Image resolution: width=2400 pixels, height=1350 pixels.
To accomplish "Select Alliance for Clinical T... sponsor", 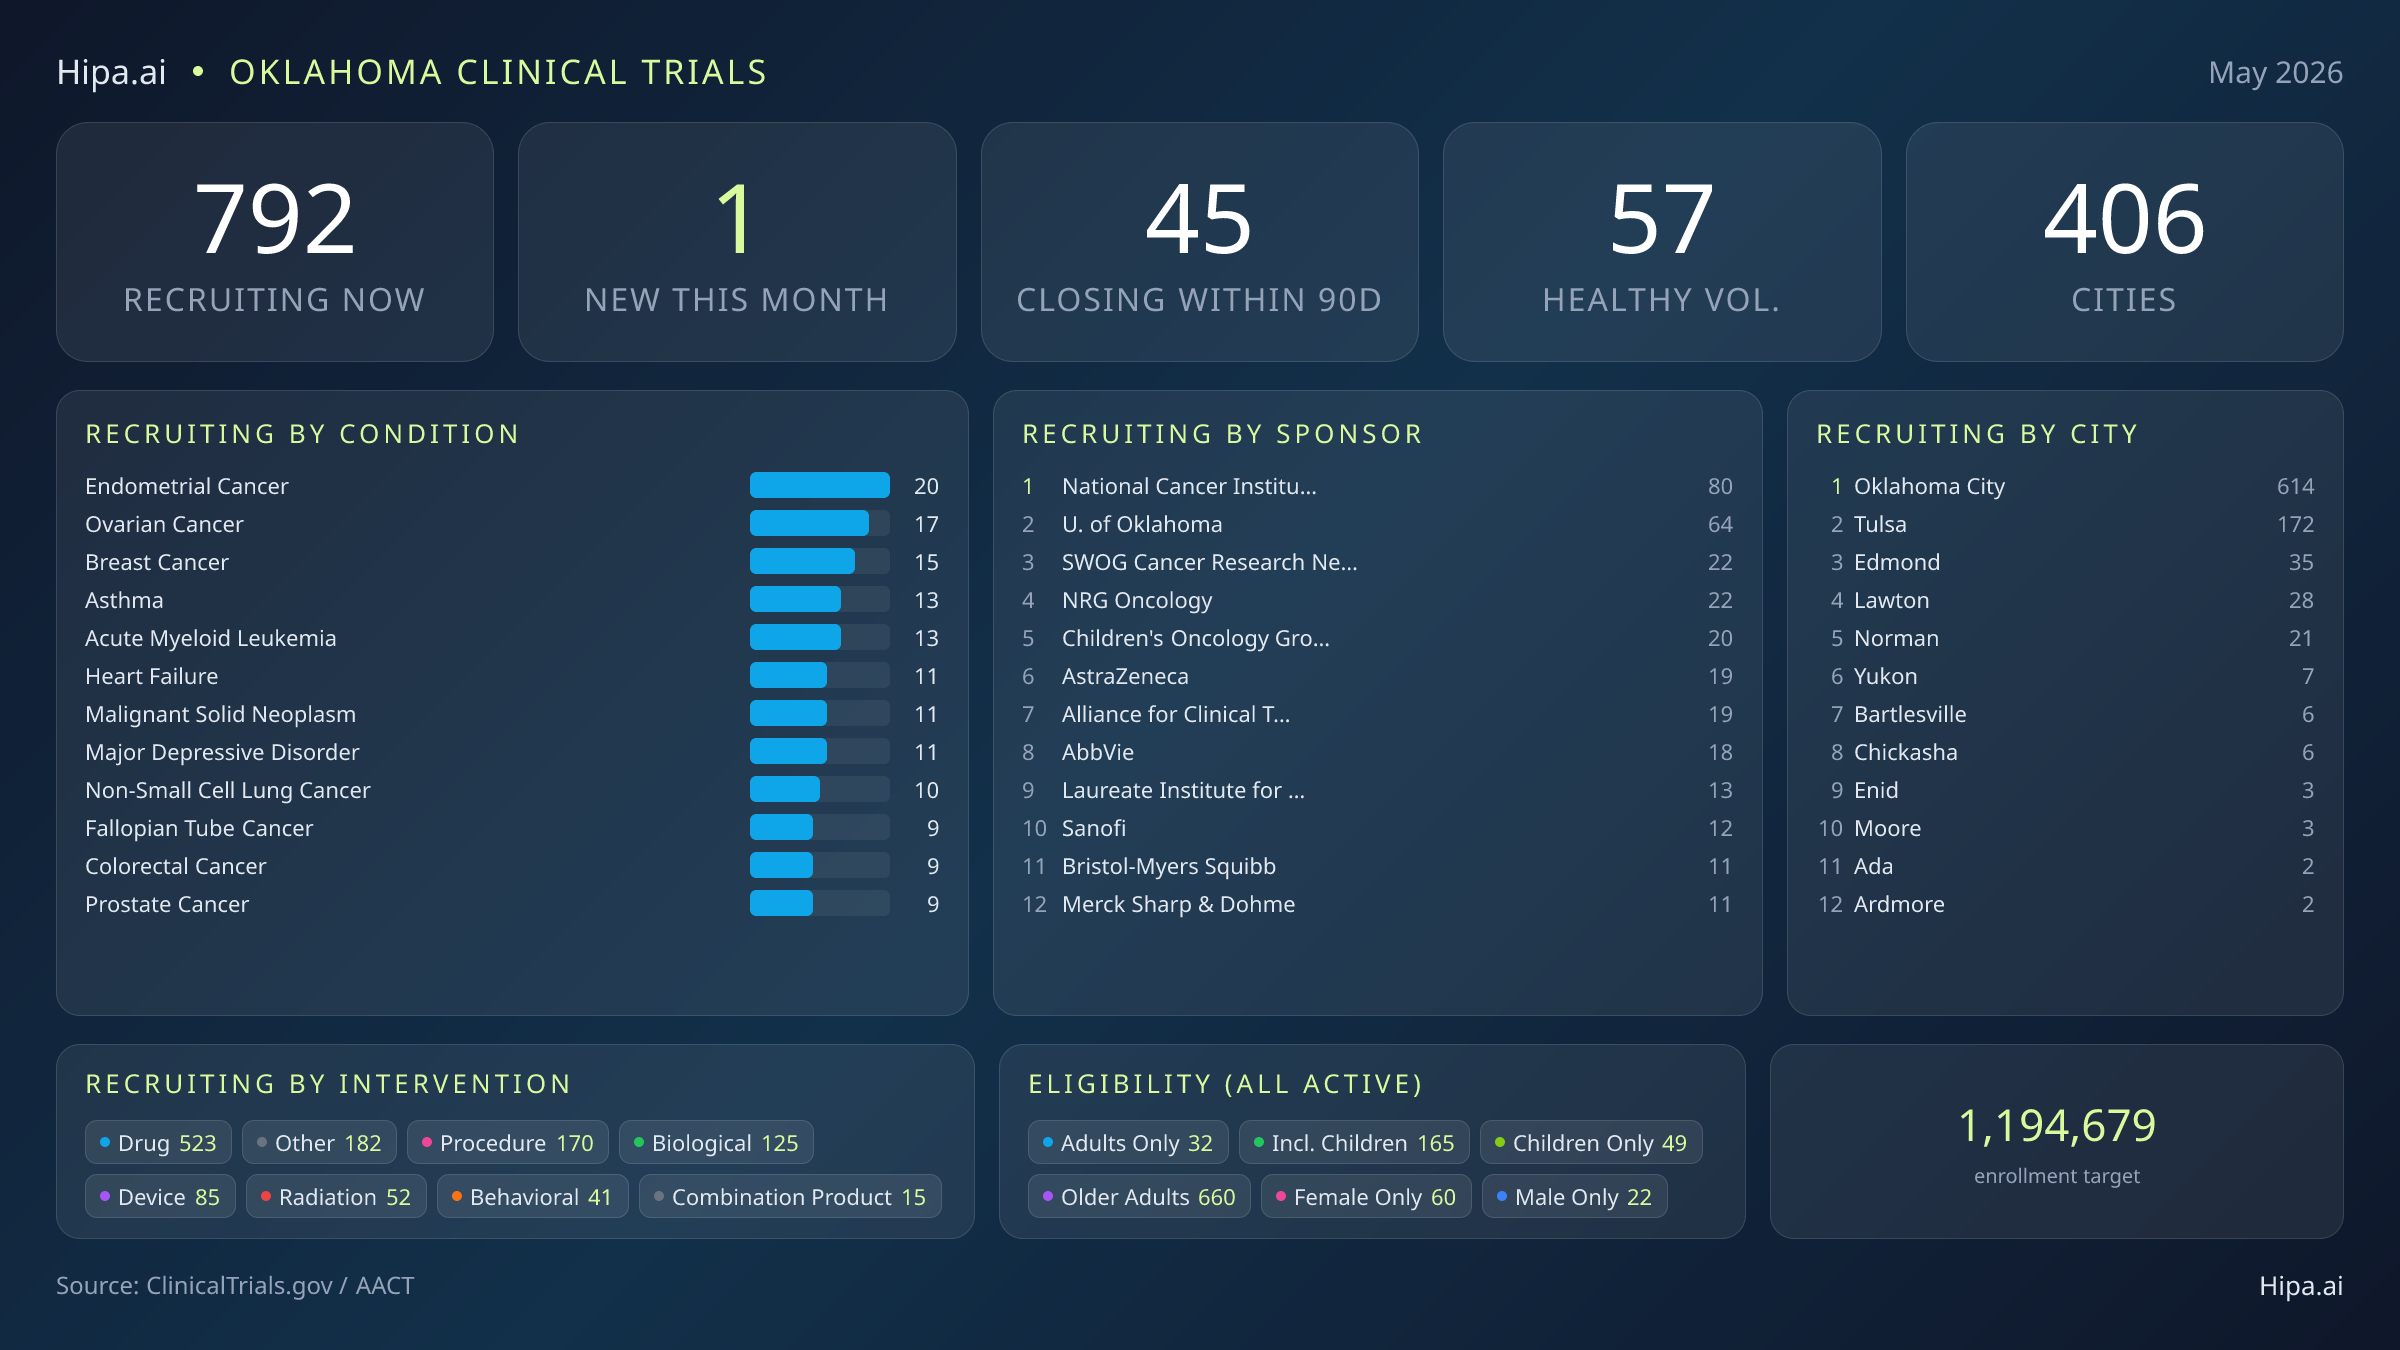I will tap(1377, 714).
